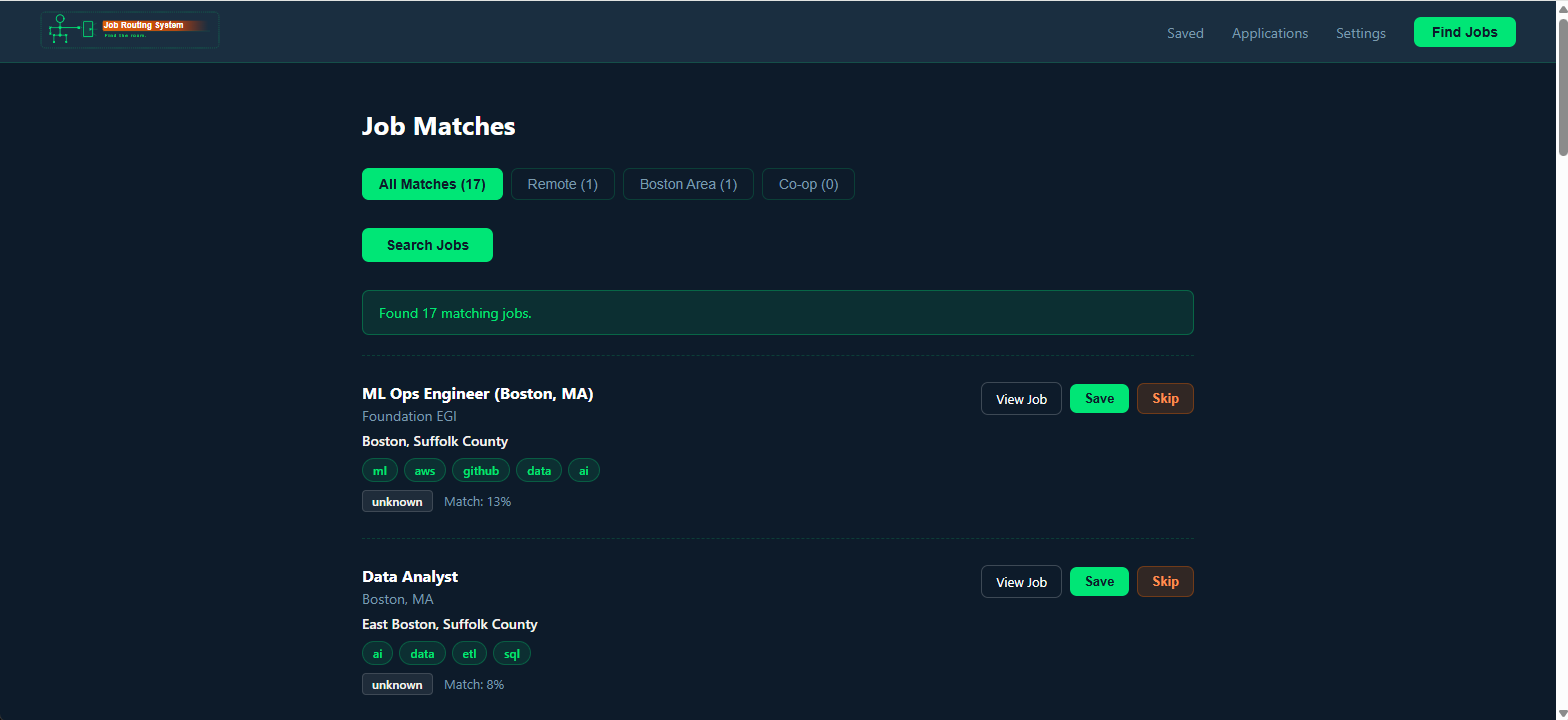
Task: Save the Data Analyst job
Action: coord(1099,581)
